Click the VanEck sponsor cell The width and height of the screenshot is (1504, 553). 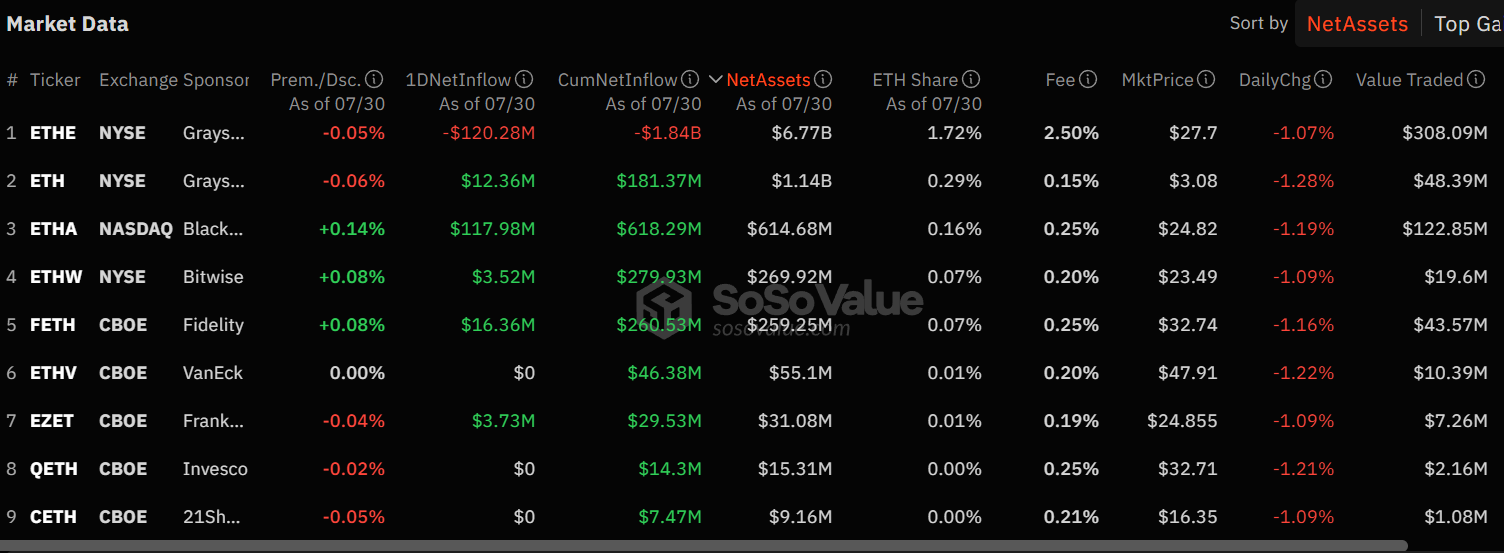(213, 373)
